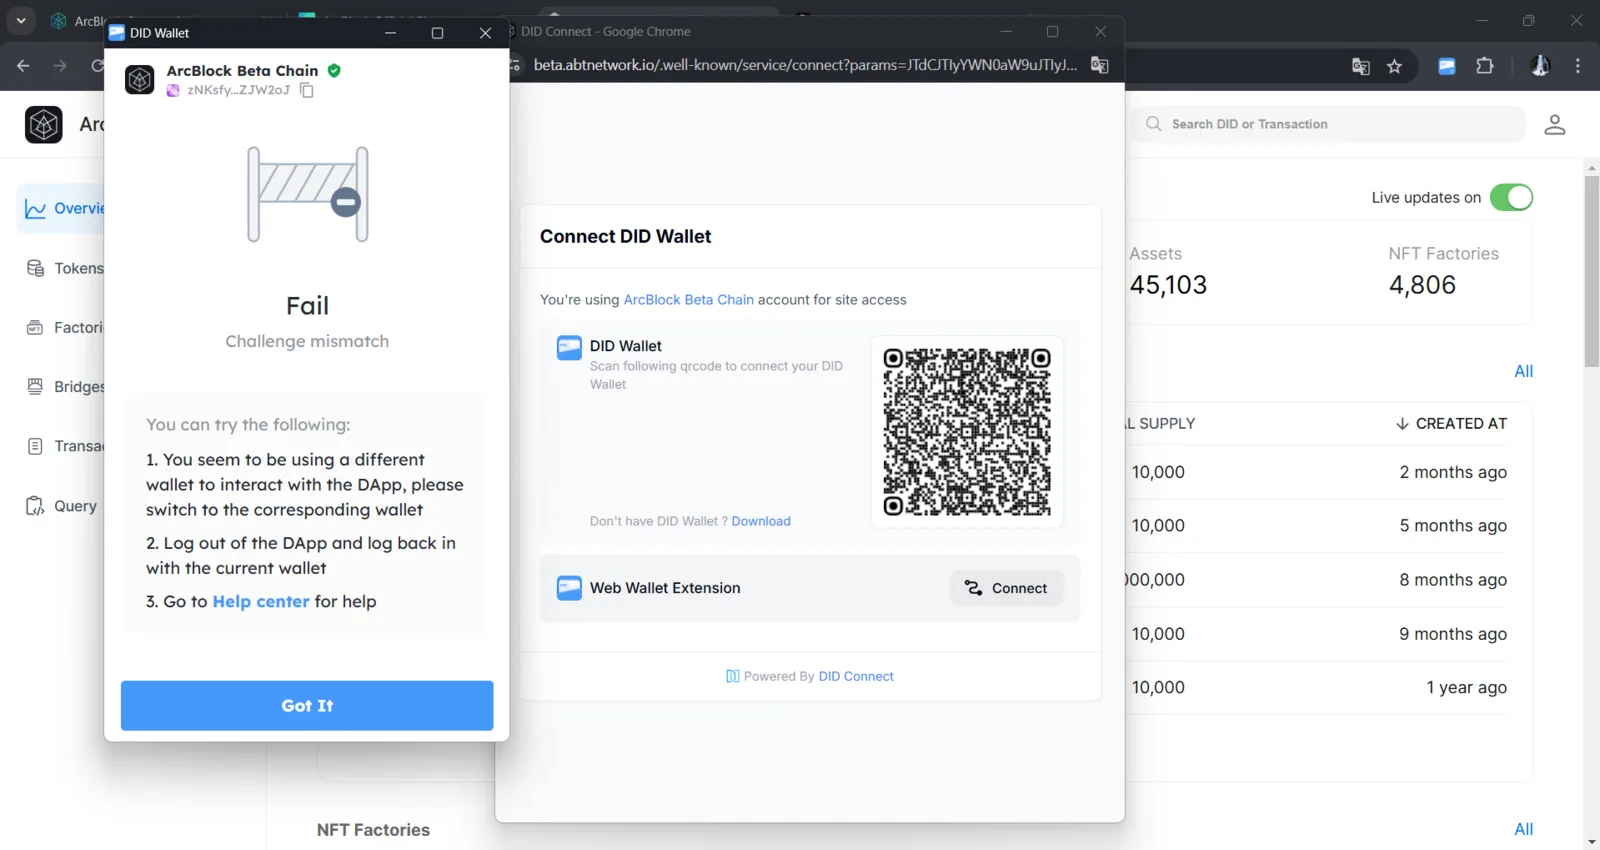The height and width of the screenshot is (850, 1600).
Task: Go forward in the main Chrome window
Action: coord(60,66)
